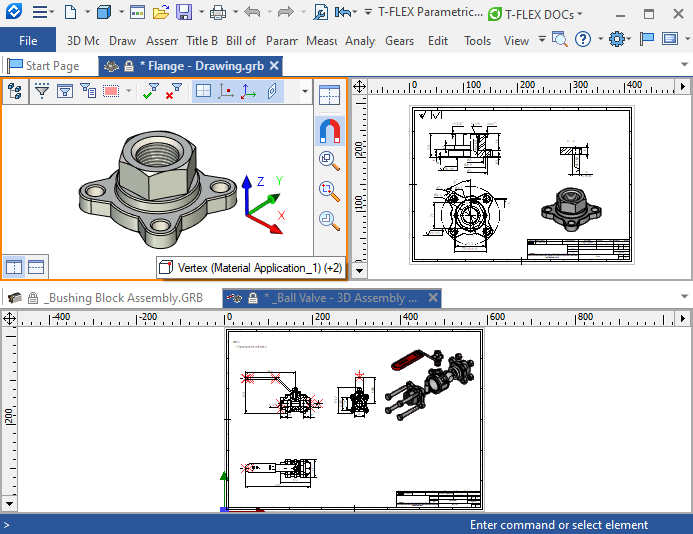Click the left-arrow toolbar icon beside the properties icon
Viewport: 693px width, 534px height.
click(343, 12)
